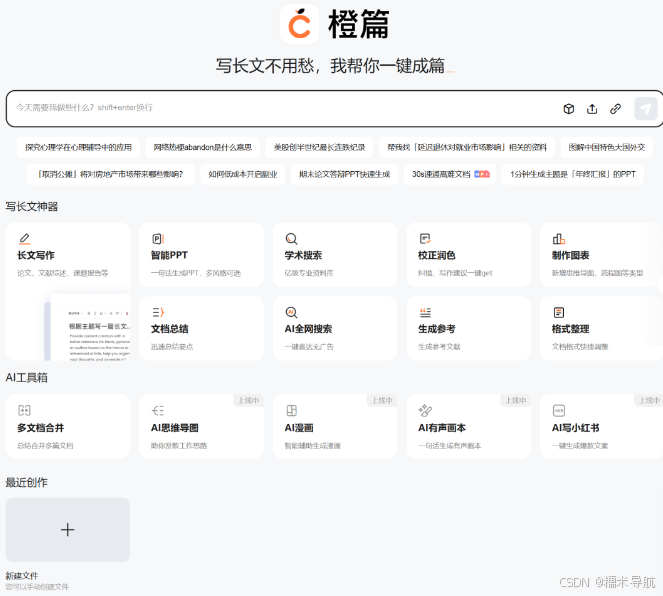Click the send paper-plane button
The height and width of the screenshot is (596, 663).
[646, 109]
